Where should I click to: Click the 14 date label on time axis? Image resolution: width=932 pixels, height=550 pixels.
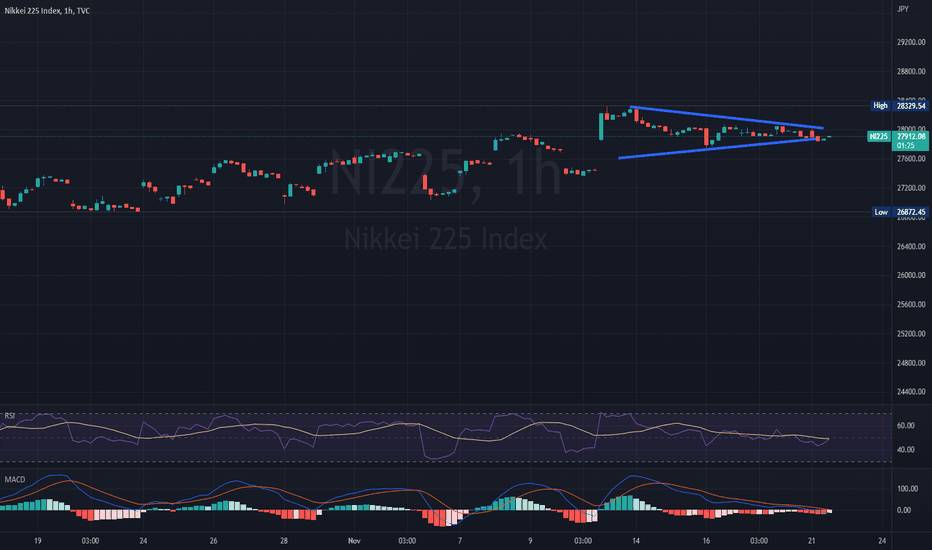point(636,540)
